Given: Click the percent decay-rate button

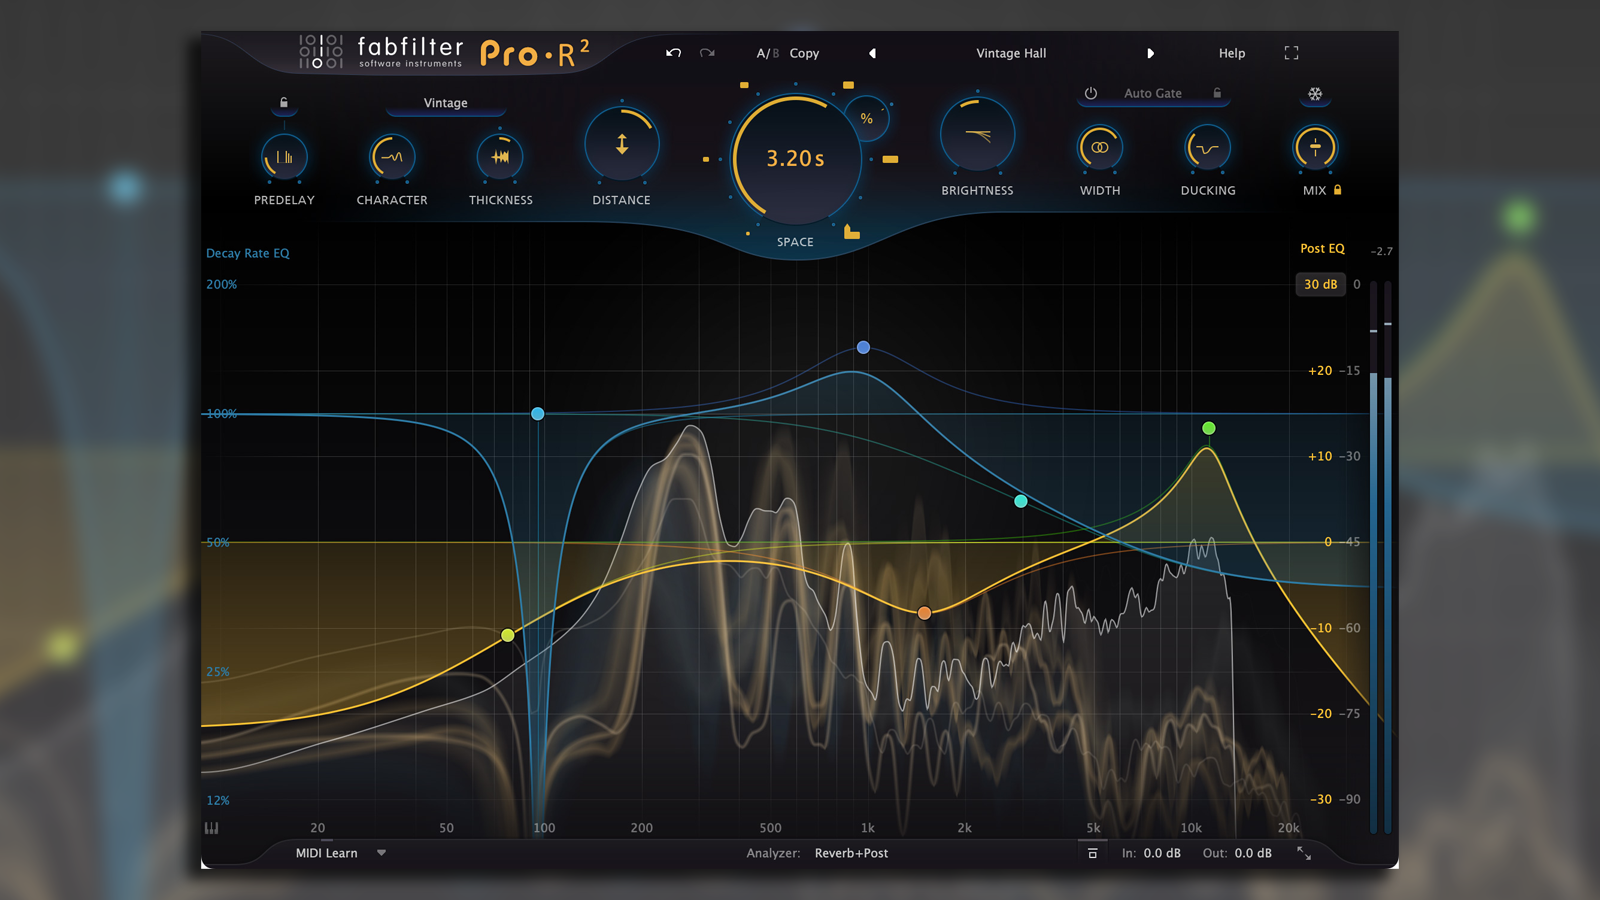Looking at the screenshot, I should coord(867,118).
